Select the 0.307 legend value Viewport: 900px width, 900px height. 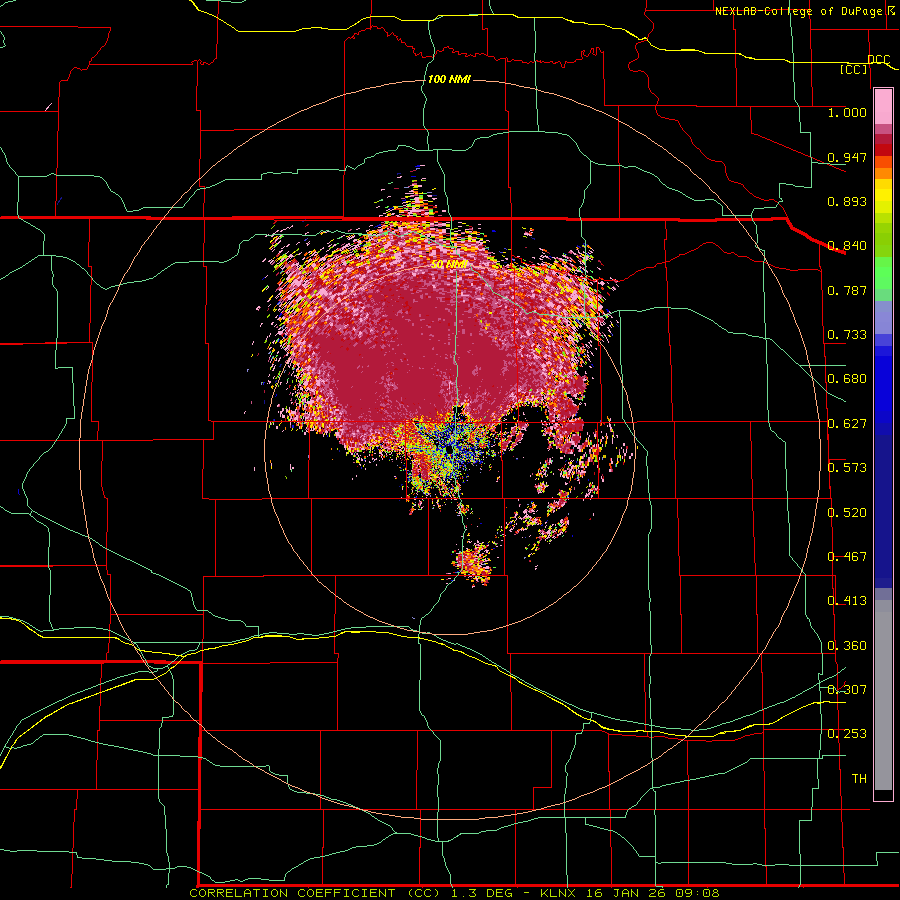847,689
